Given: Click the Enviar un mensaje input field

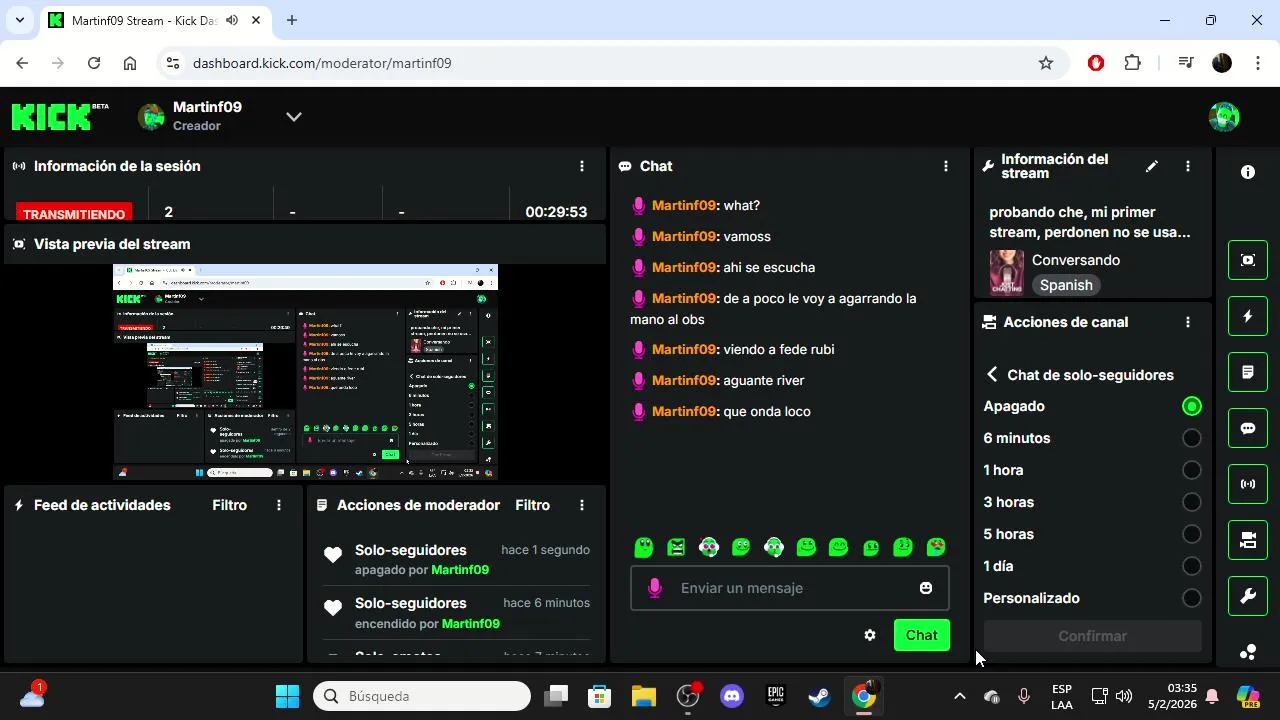Looking at the screenshot, I should point(789,588).
